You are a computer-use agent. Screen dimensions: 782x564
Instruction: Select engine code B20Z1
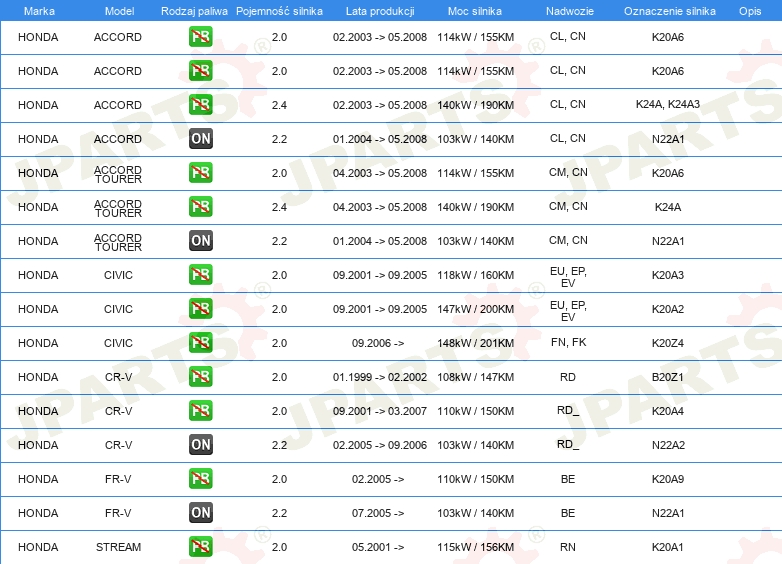click(668, 377)
